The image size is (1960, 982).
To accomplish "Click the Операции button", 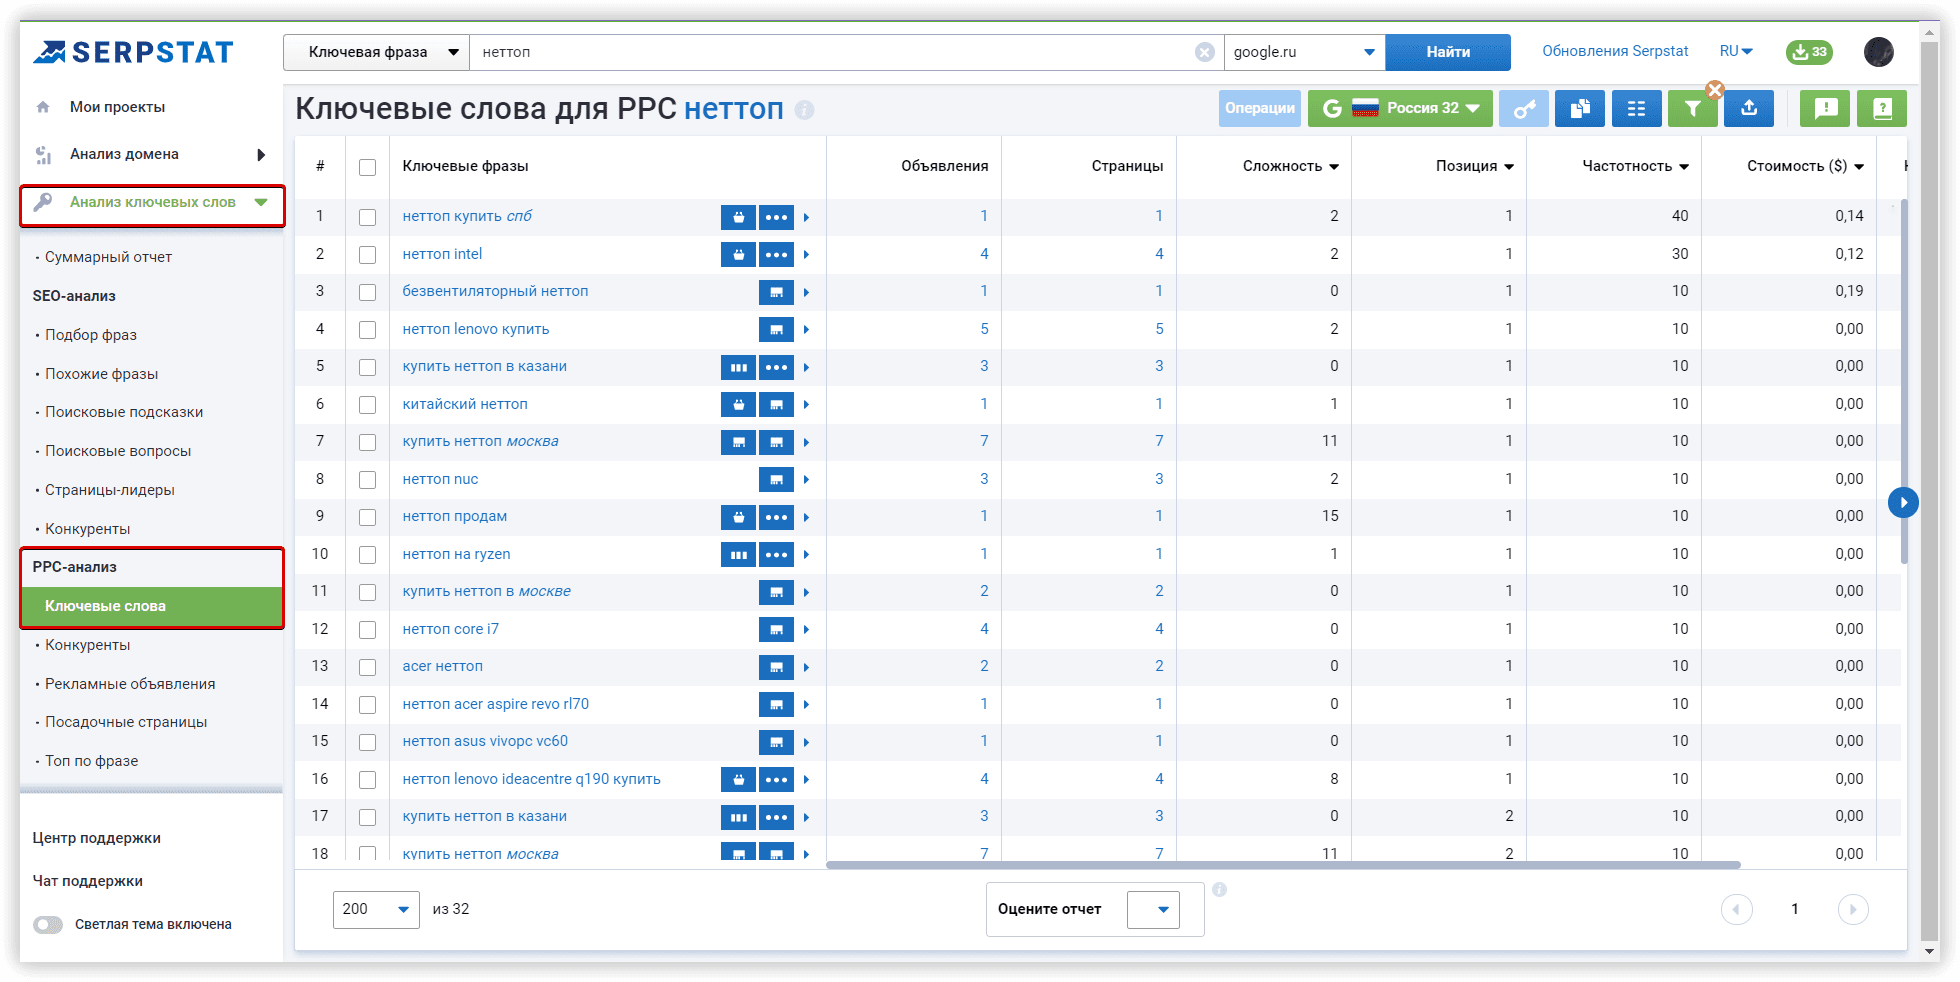I will (x=1260, y=109).
